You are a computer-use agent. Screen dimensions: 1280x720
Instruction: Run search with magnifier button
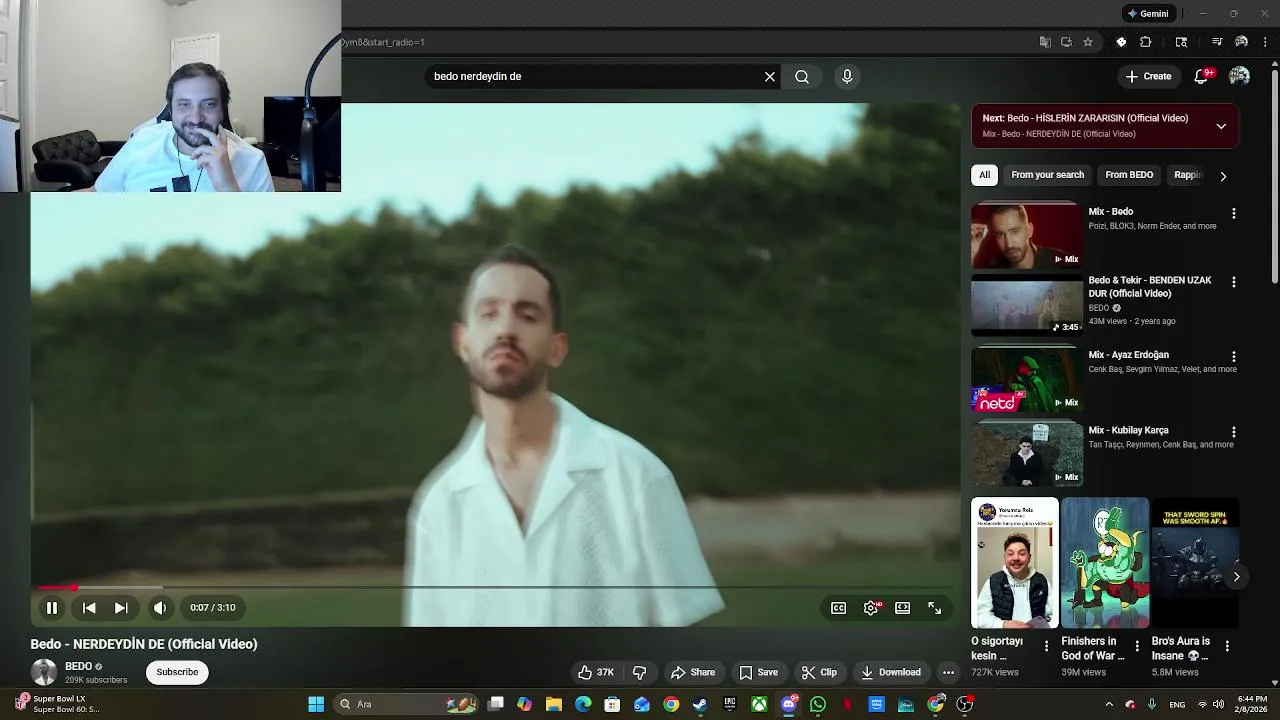click(802, 76)
